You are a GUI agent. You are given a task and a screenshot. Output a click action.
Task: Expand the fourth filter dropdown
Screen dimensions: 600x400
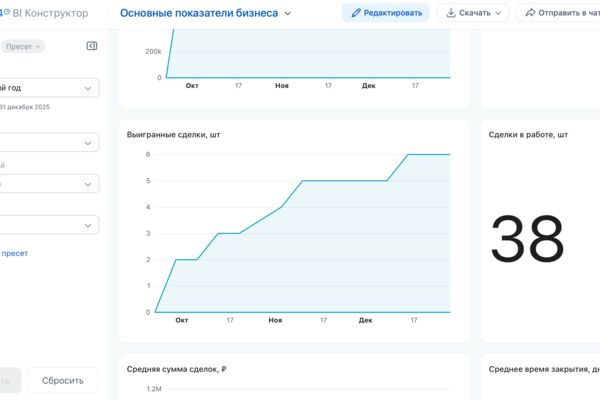(49, 225)
